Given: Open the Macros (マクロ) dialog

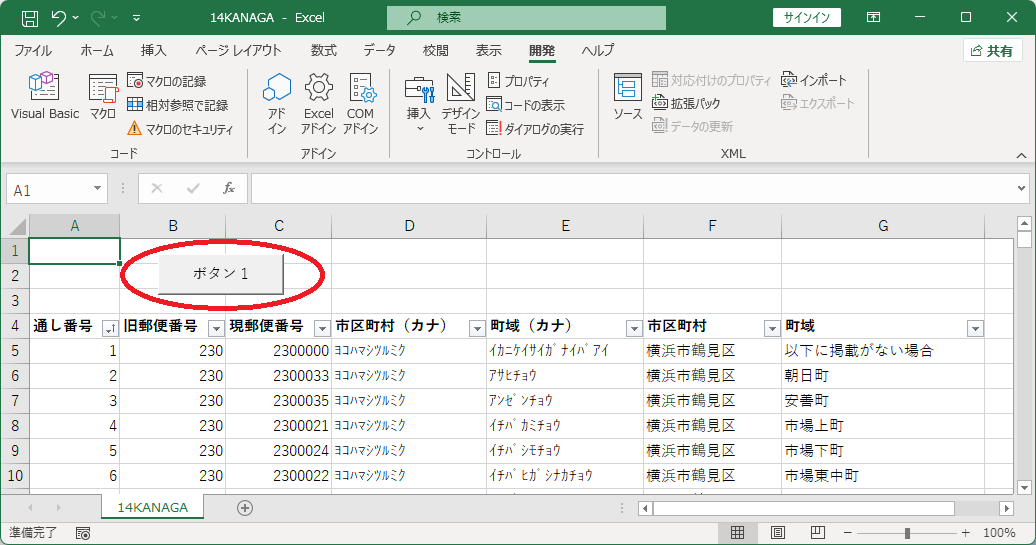Looking at the screenshot, I should tap(103, 96).
